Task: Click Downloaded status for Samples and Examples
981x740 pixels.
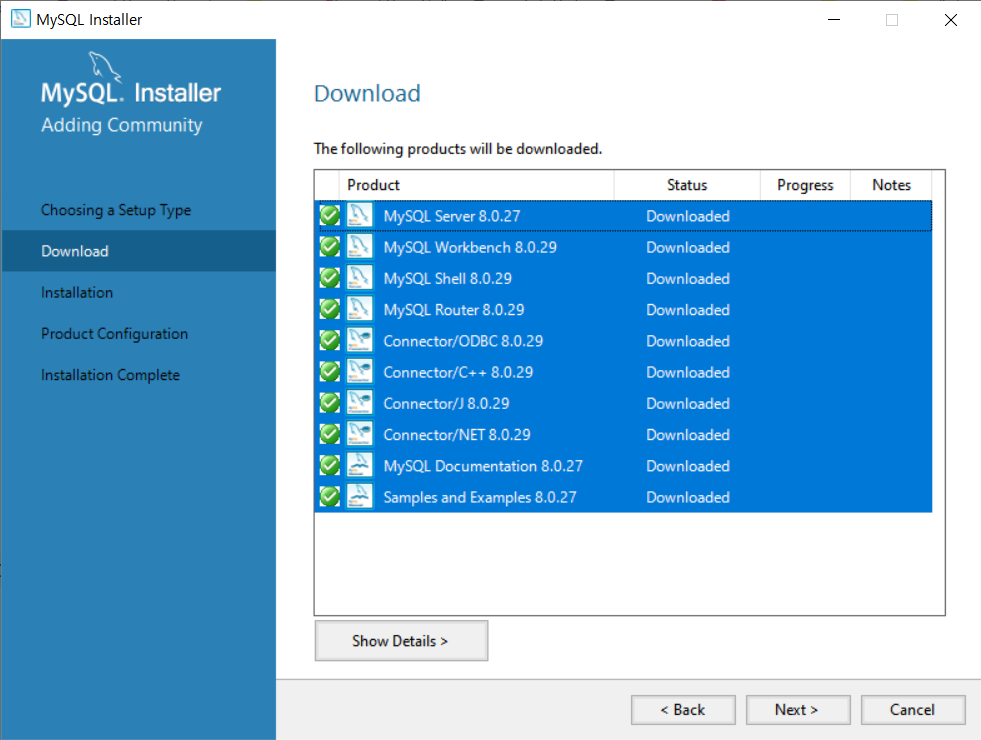Action: click(688, 498)
